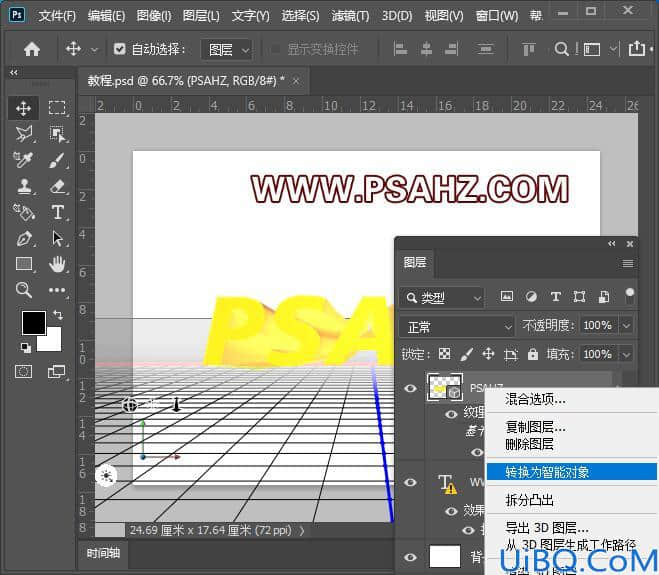
Task: Open the 文件(F) menu
Action: (x=57, y=16)
